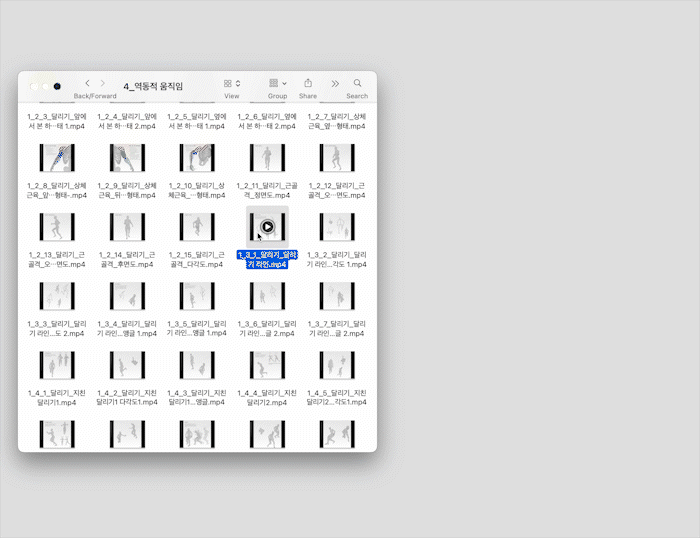Viewport: 700px width, 538px height.
Task: Click the 4_역동적 움직임 folder title
Action: 153,86
